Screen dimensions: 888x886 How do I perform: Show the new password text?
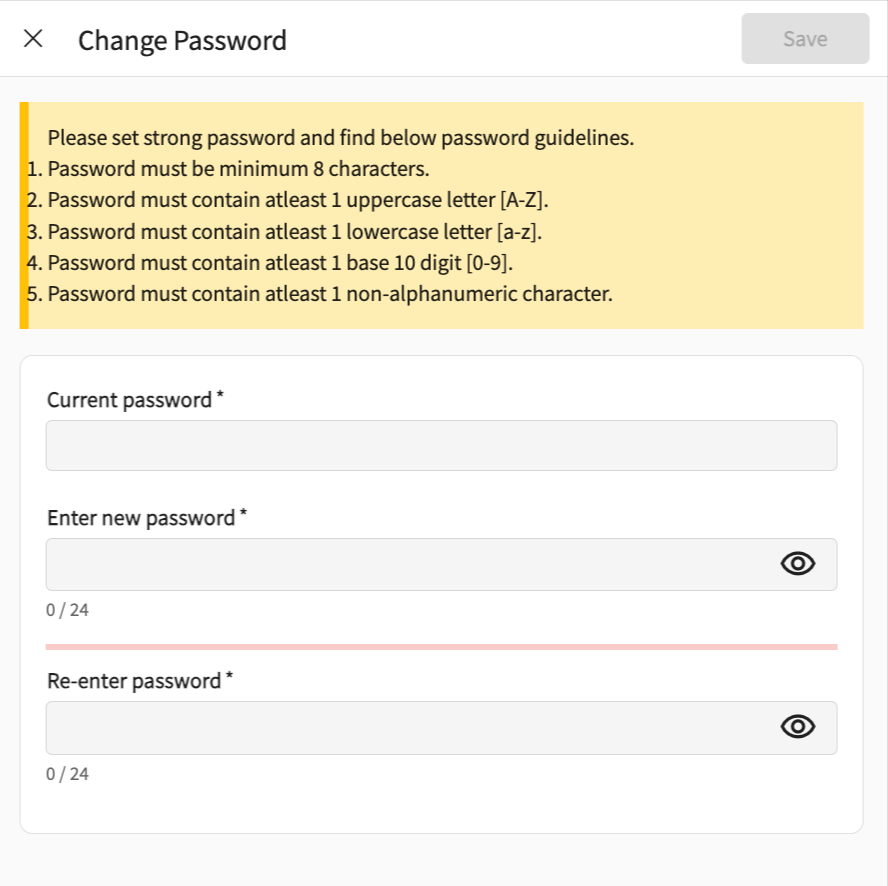[797, 564]
